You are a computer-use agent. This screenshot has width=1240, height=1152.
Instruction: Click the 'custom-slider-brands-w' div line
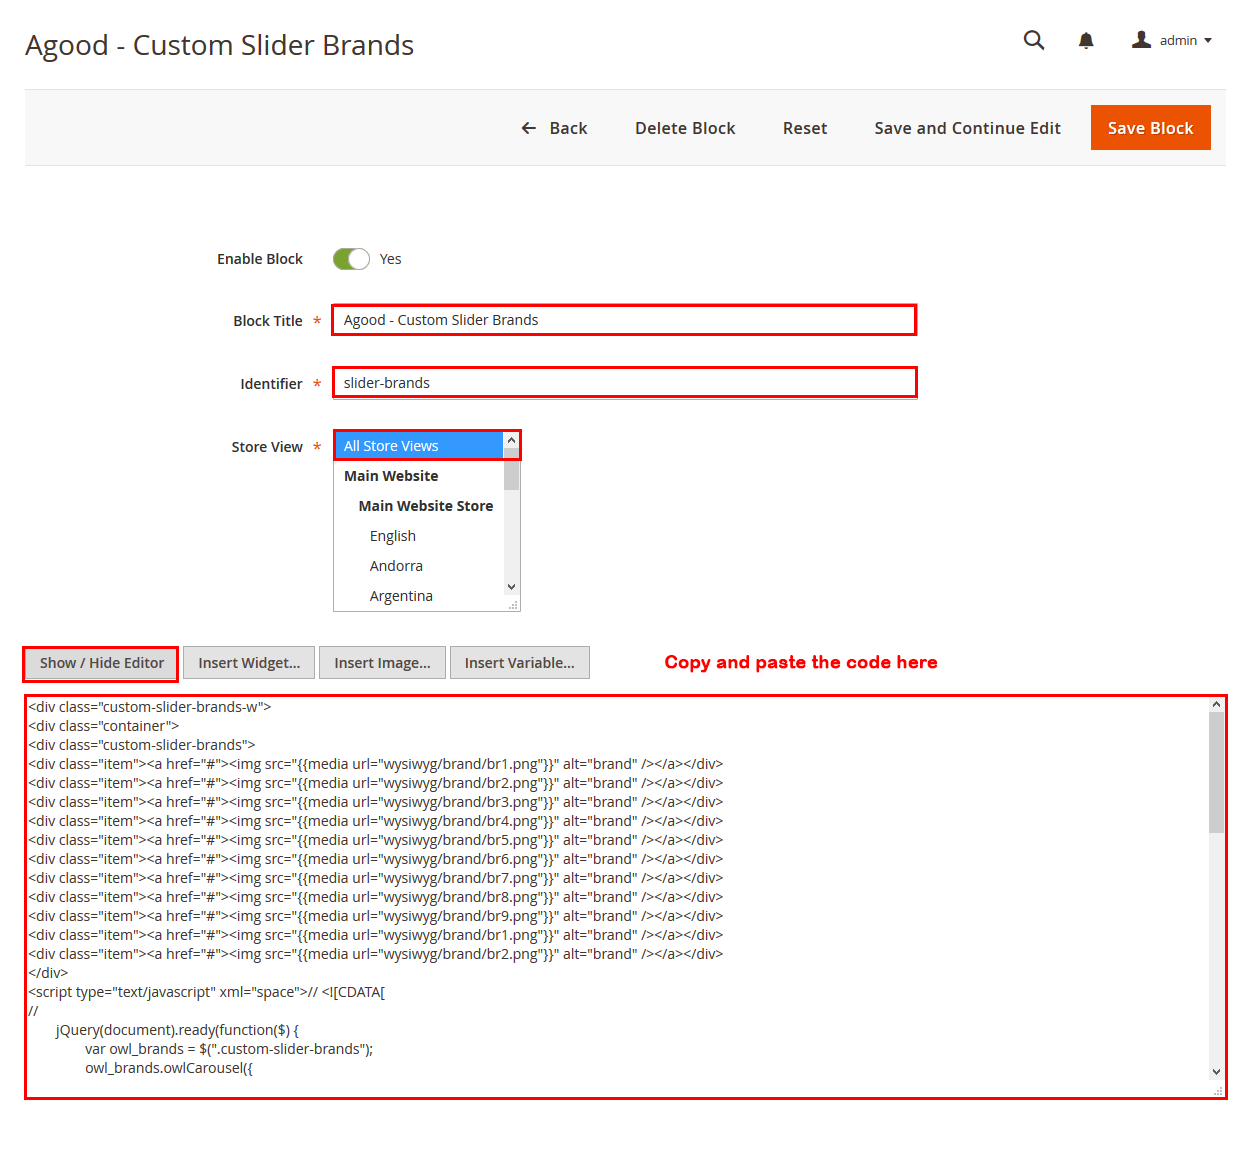[150, 707]
